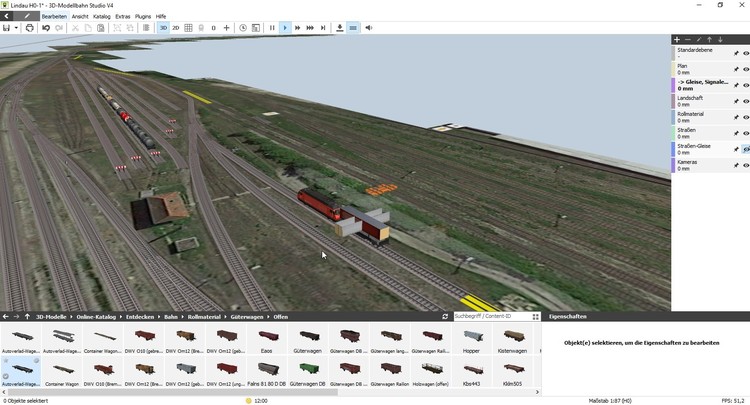Open the Güterwagen breadcrumb
Viewport: 750px width, 405px height.
click(x=247, y=317)
